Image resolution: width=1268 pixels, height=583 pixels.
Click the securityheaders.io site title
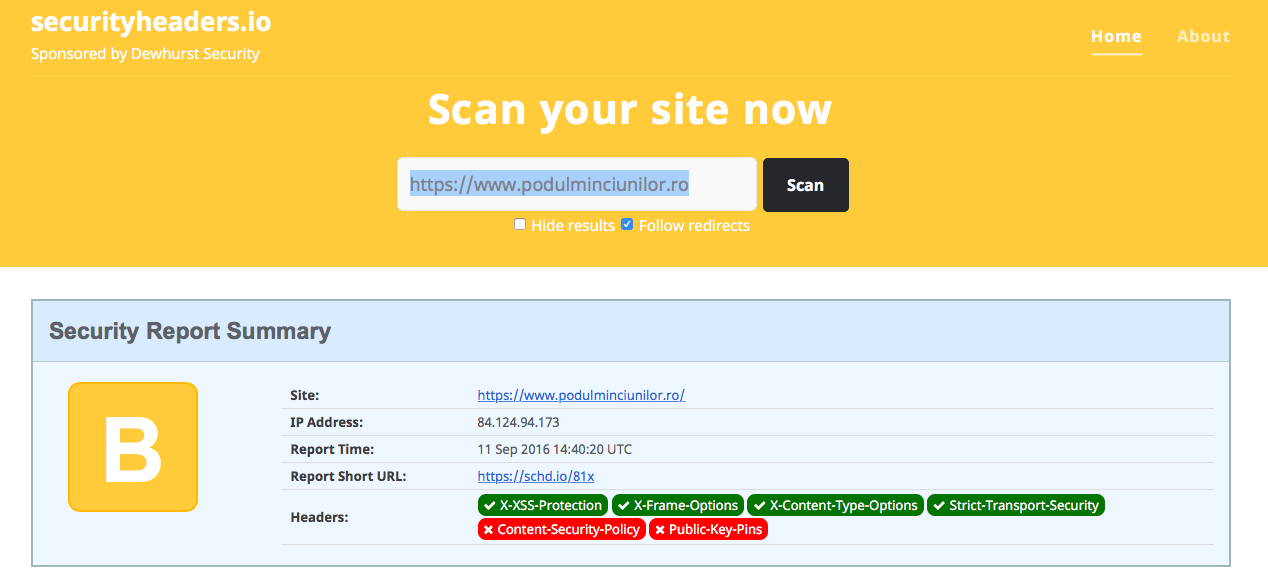click(151, 21)
